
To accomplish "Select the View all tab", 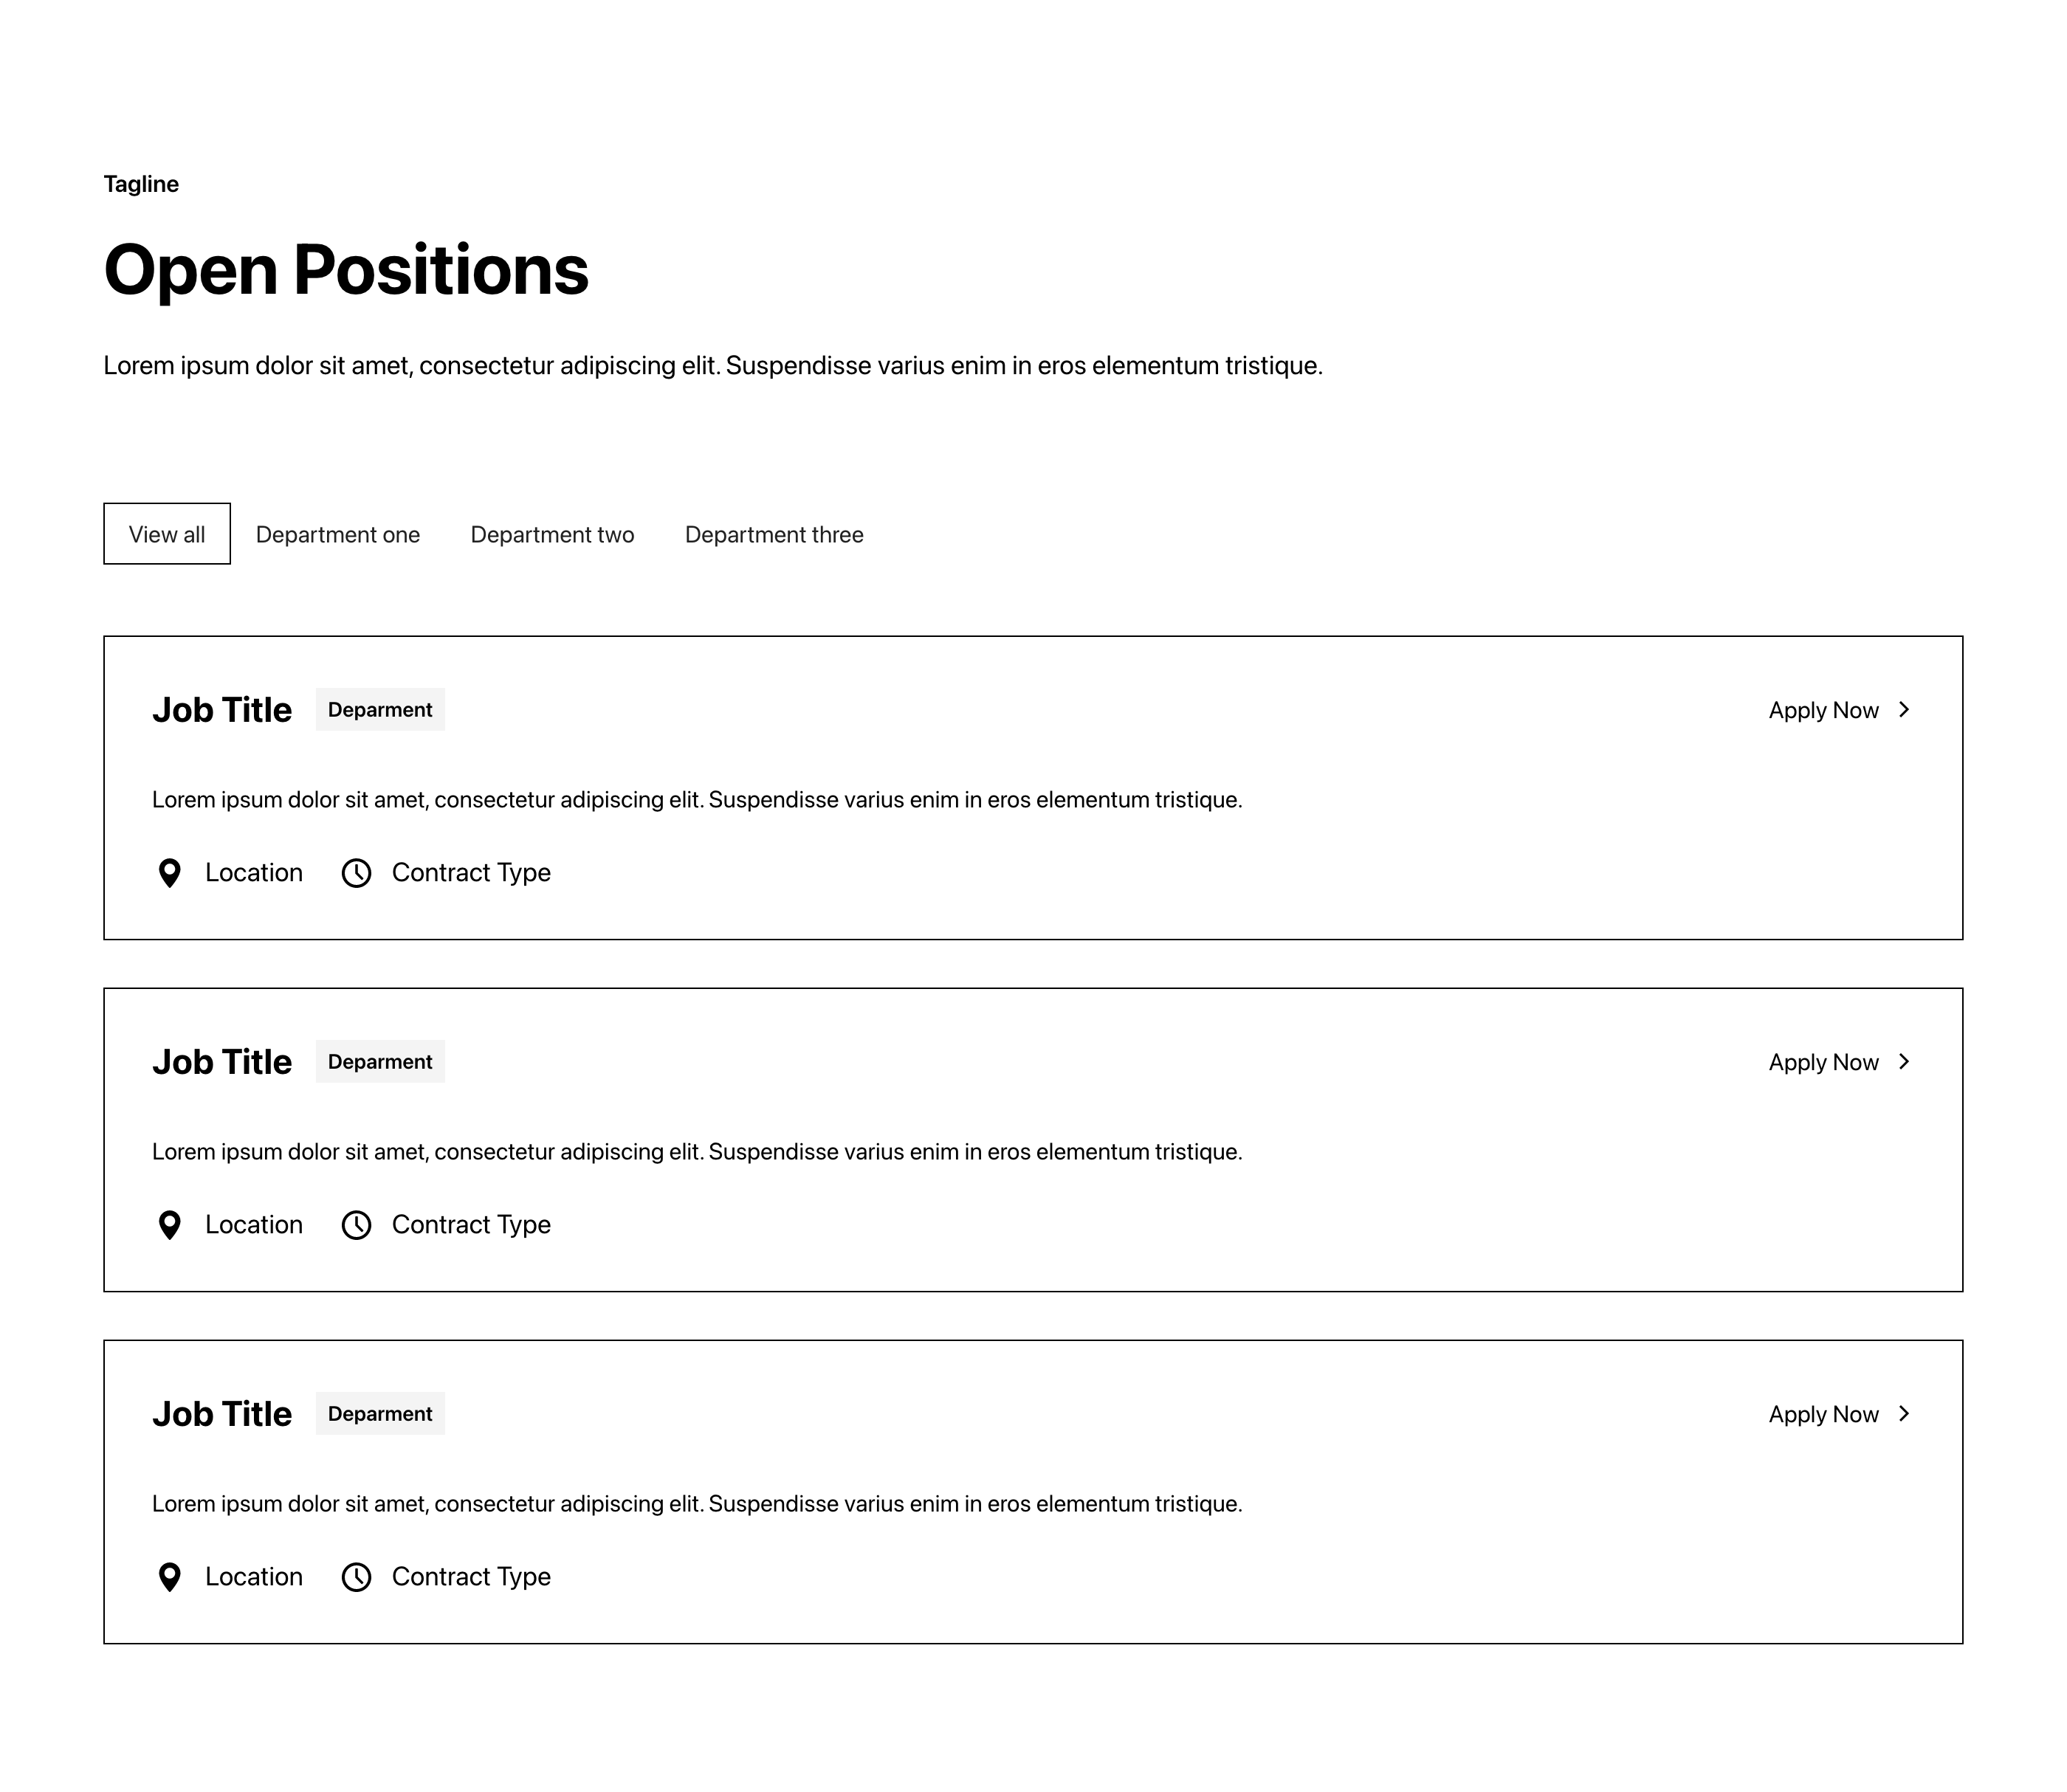I will [x=167, y=534].
